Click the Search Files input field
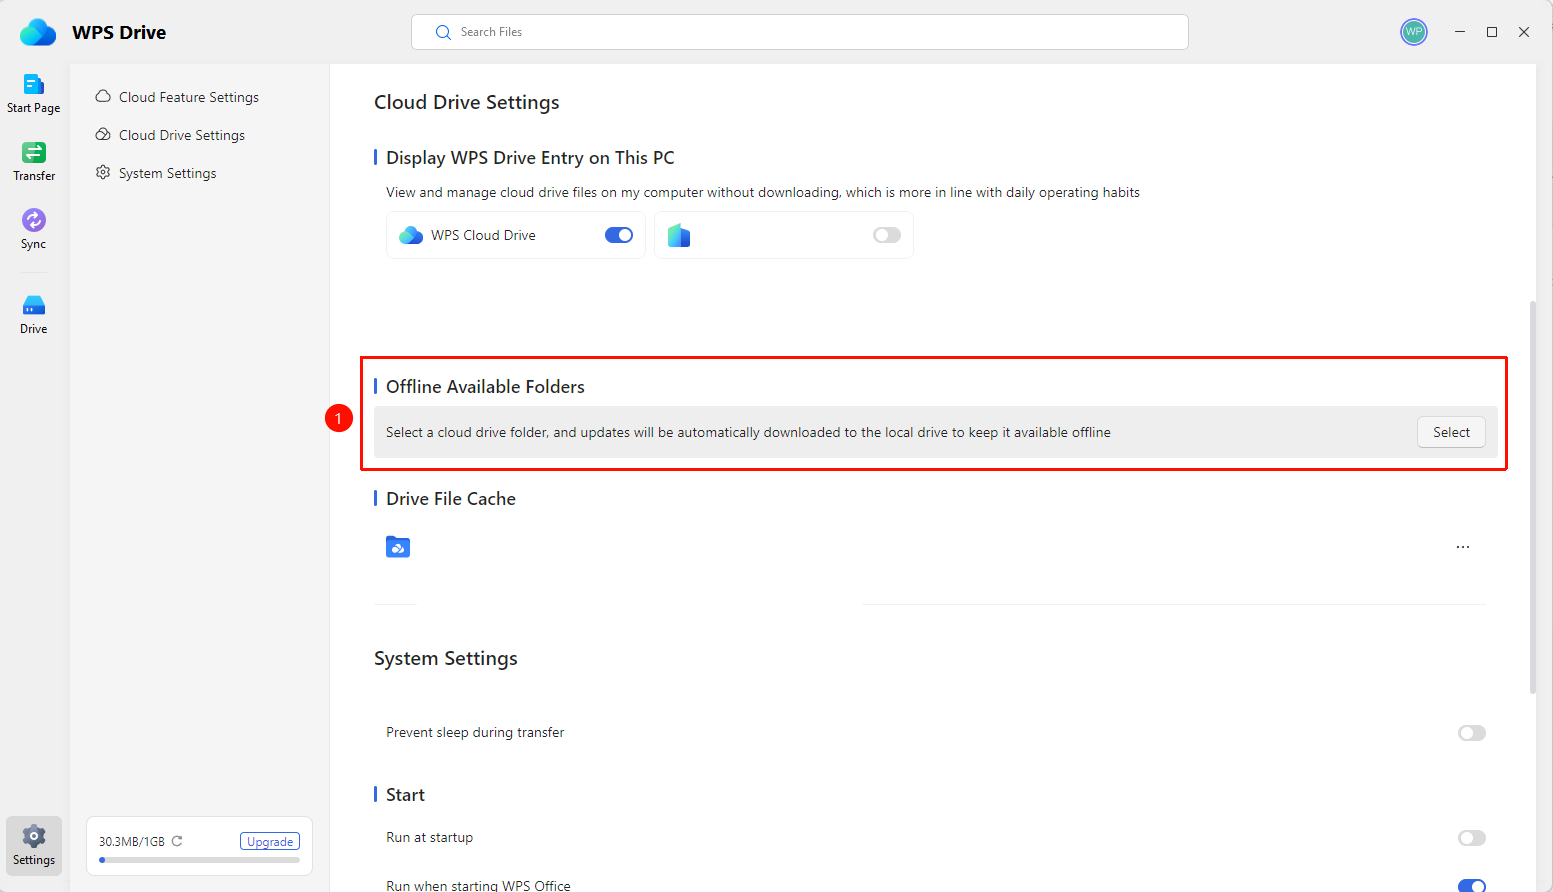1553x892 pixels. pos(800,32)
